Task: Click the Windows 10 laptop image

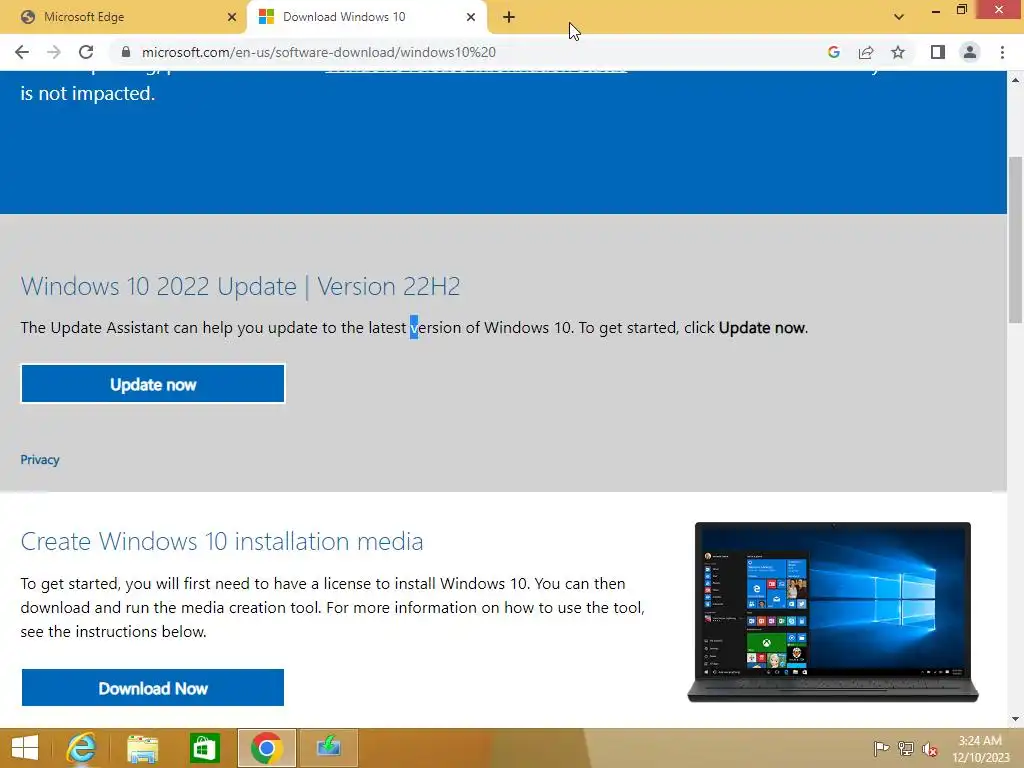Action: click(x=833, y=612)
